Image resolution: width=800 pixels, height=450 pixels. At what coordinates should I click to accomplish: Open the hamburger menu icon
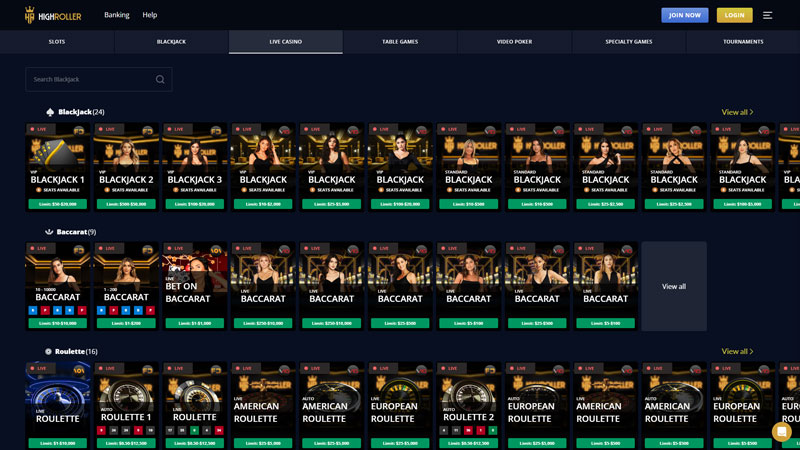click(x=767, y=15)
